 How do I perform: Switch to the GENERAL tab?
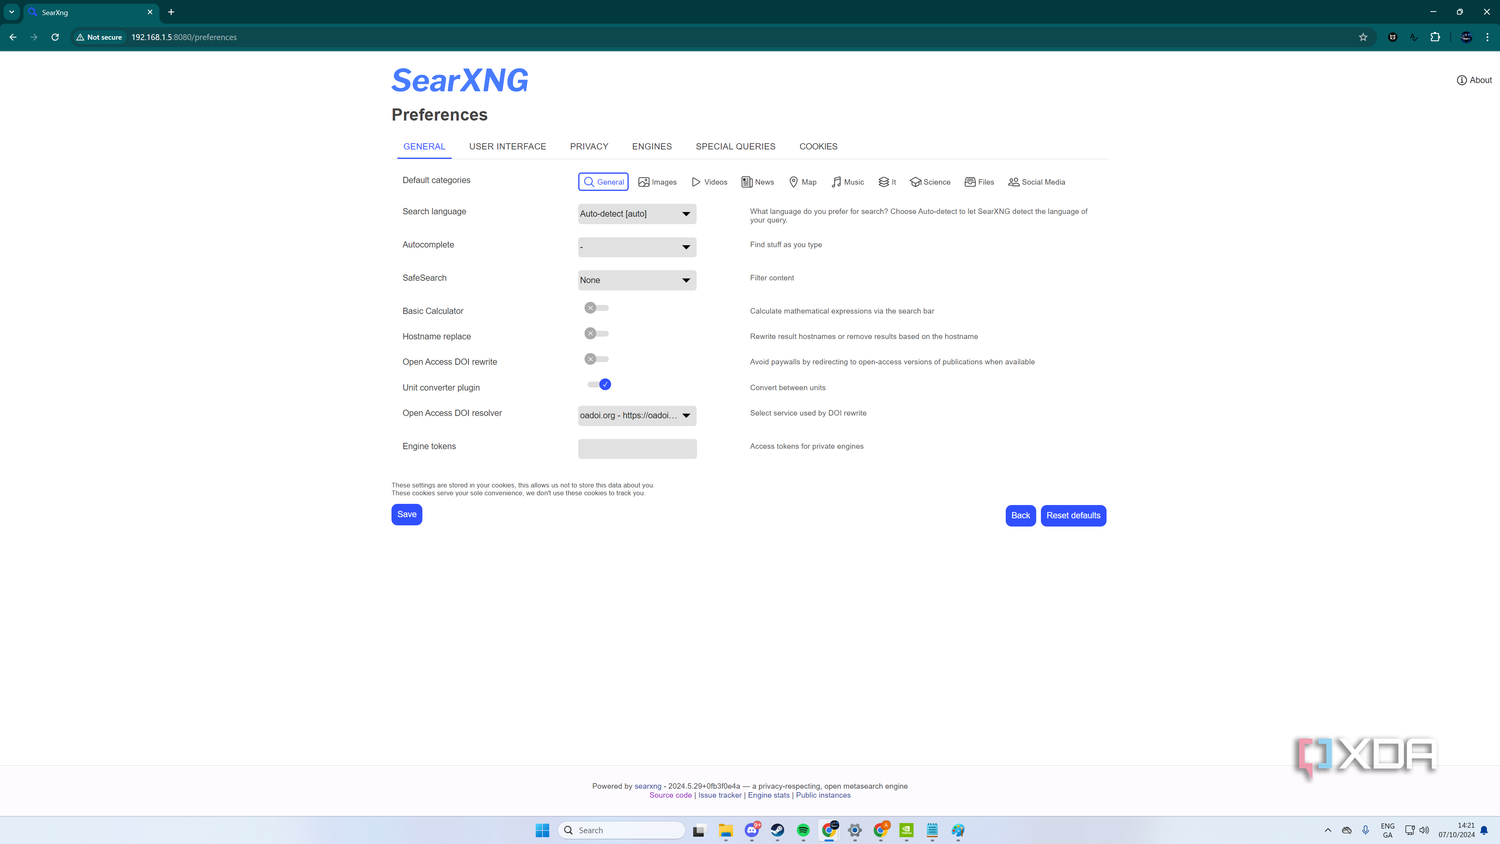coord(424,146)
